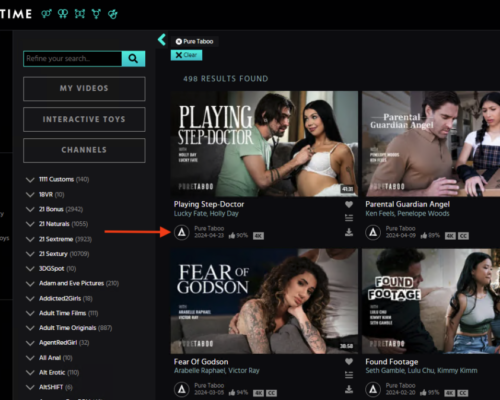Viewport: 500px width, 400px height.
Task: Click the 4K badge on Playing Step-Doctor
Action: click(x=258, y=236)
